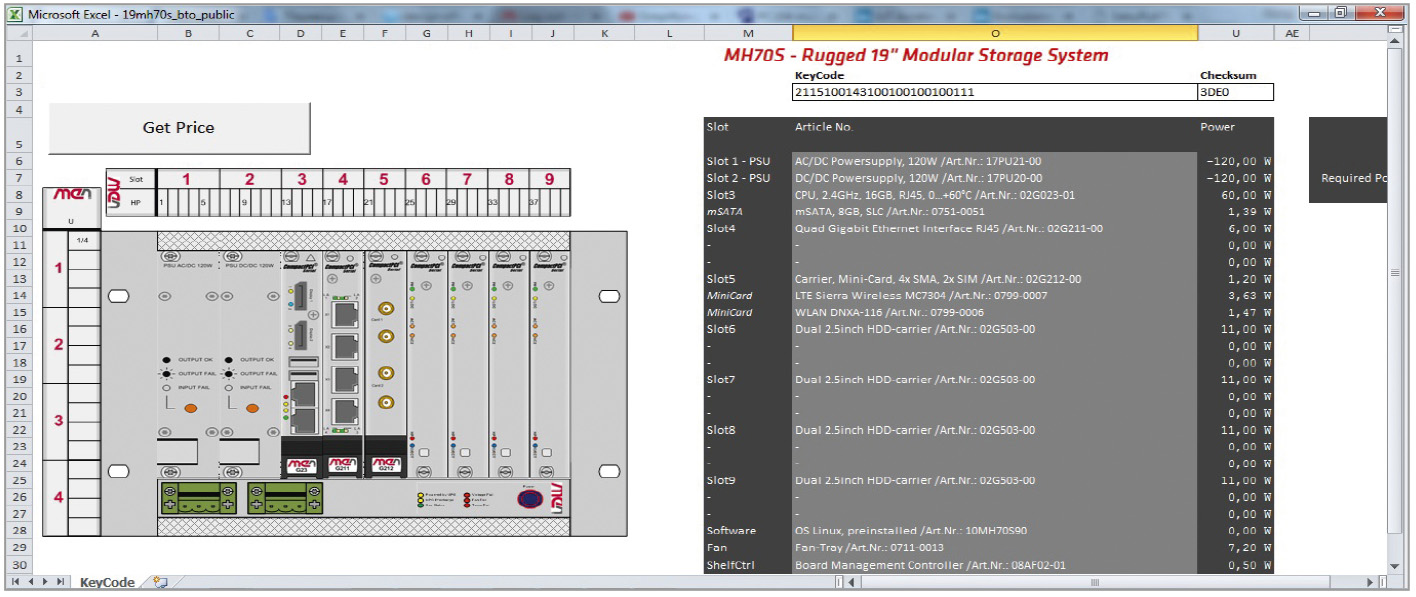Select column O header
Image resolution: width=1416 pixels, height=597 pixels.
(x=995, y=33)
